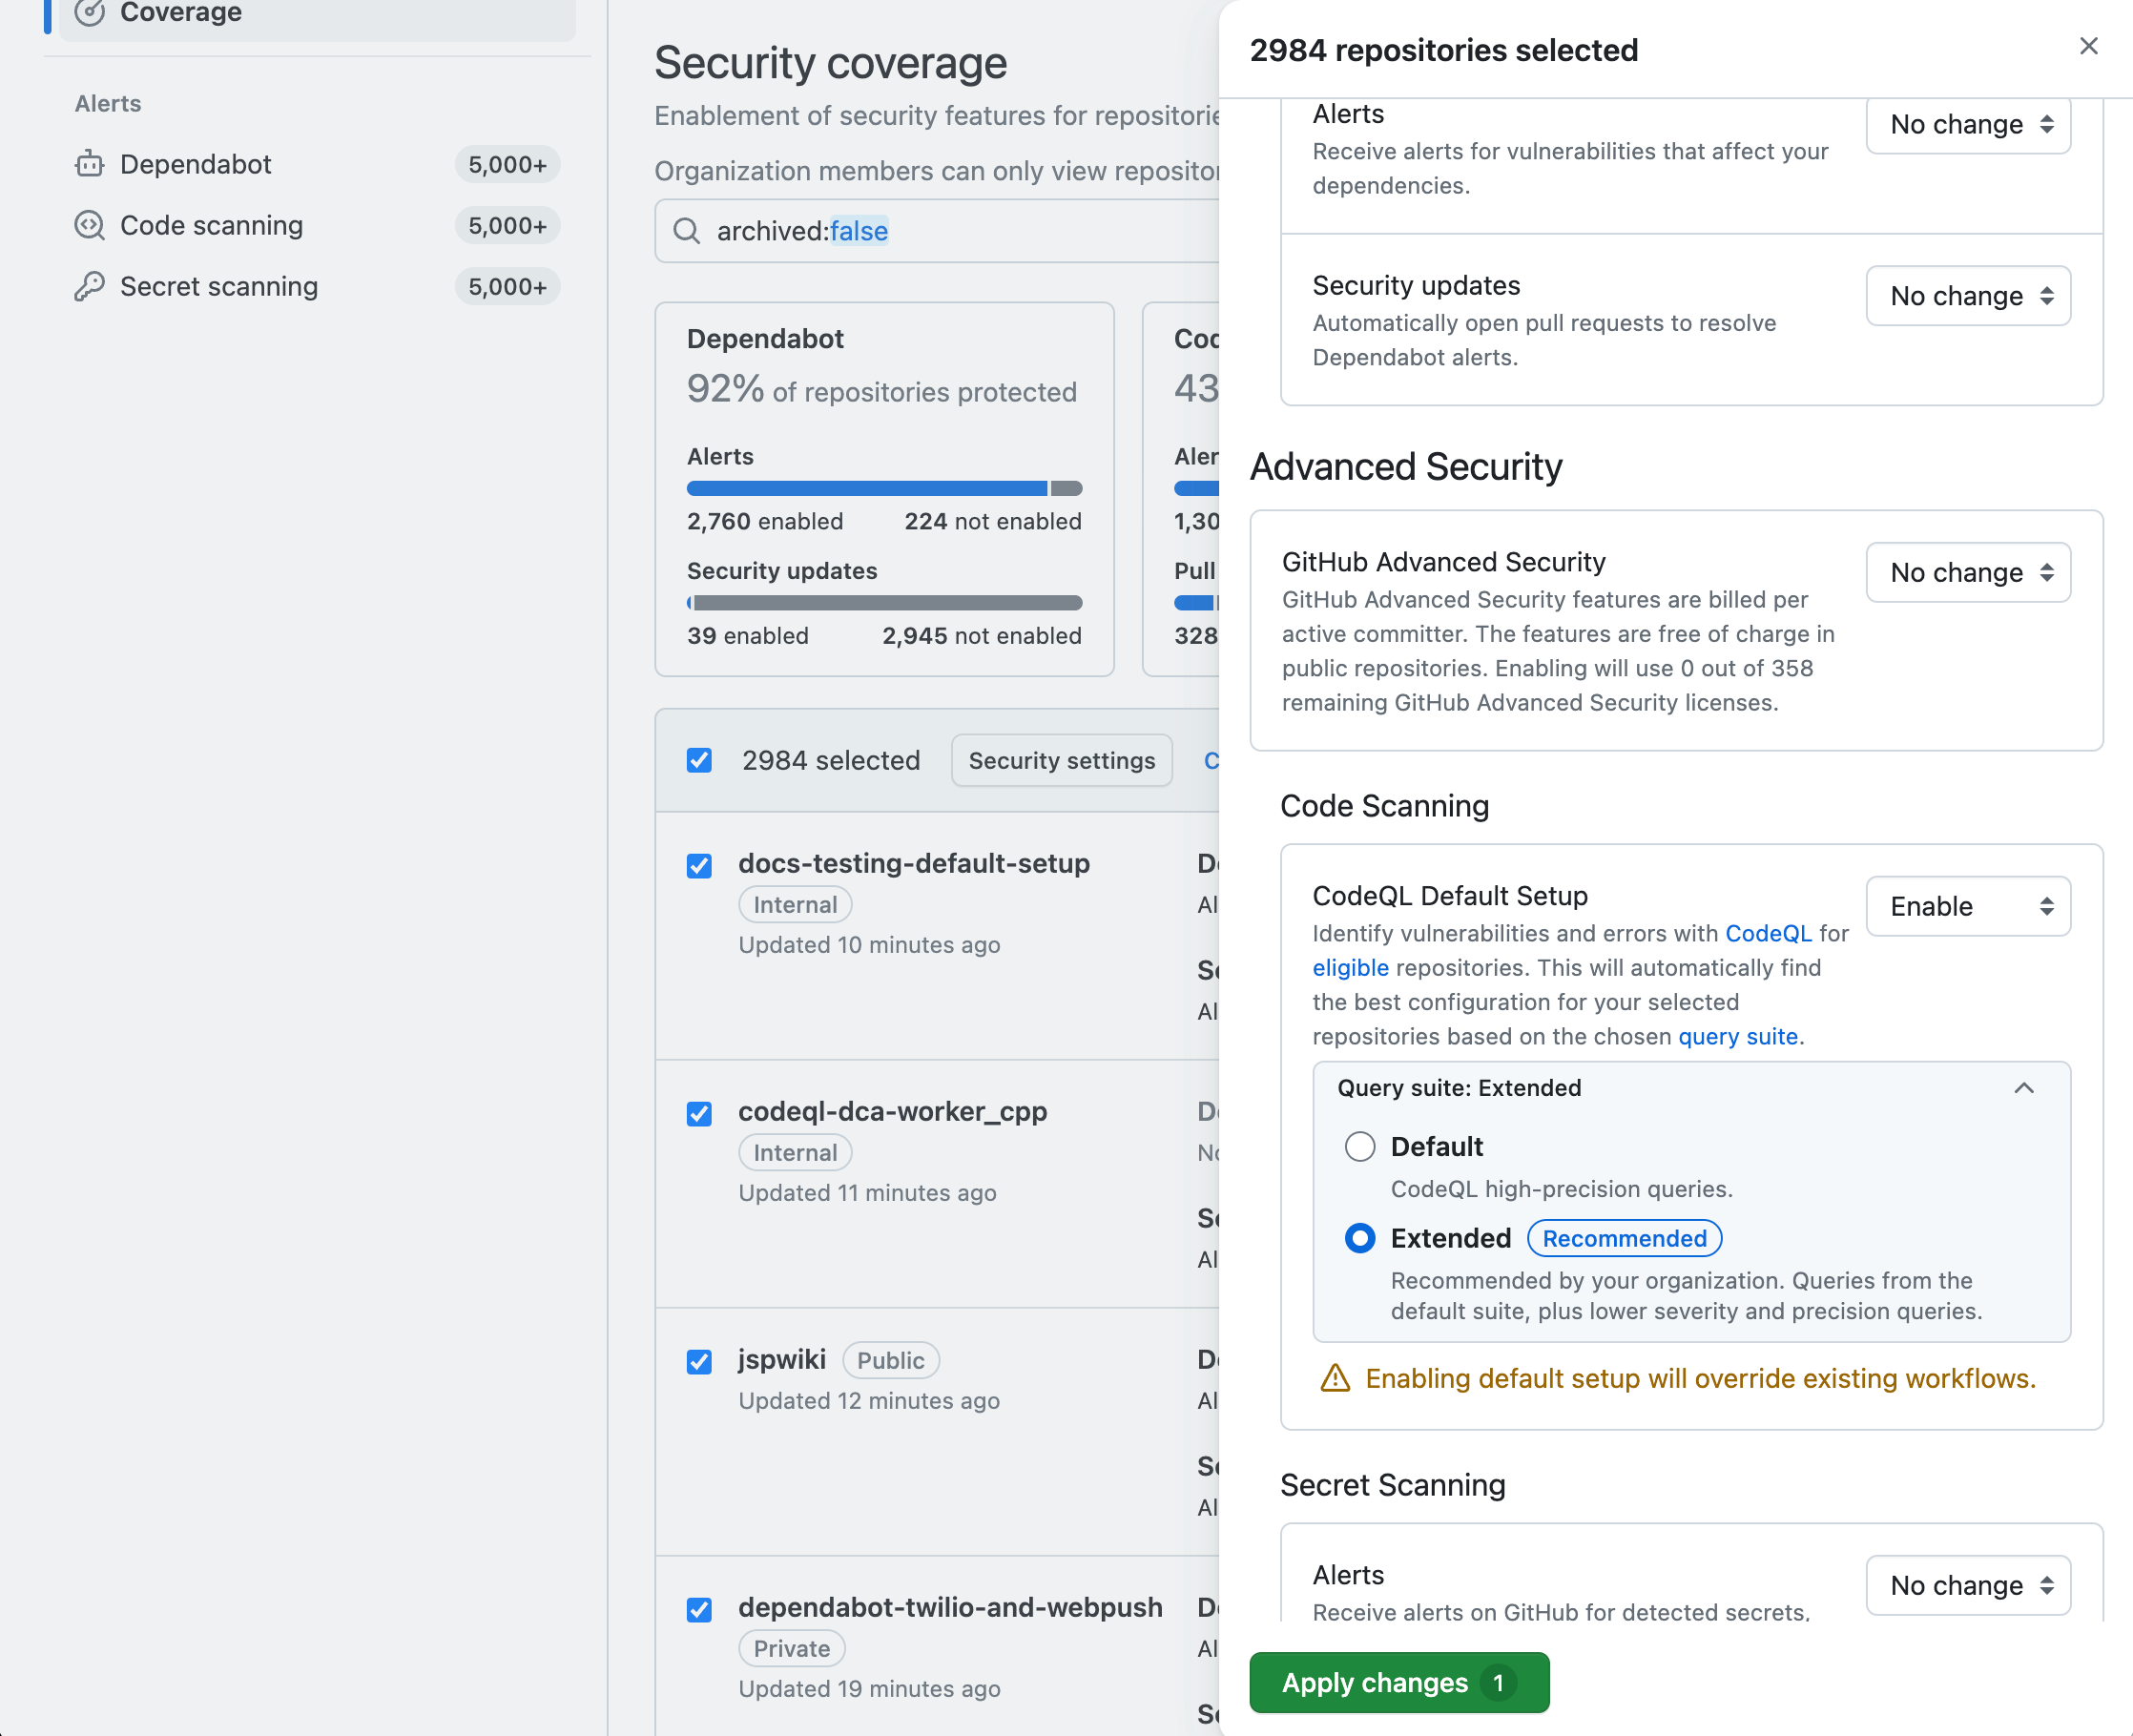
Task: Select the Coverage sidebar icon
Action: point(92,14)
